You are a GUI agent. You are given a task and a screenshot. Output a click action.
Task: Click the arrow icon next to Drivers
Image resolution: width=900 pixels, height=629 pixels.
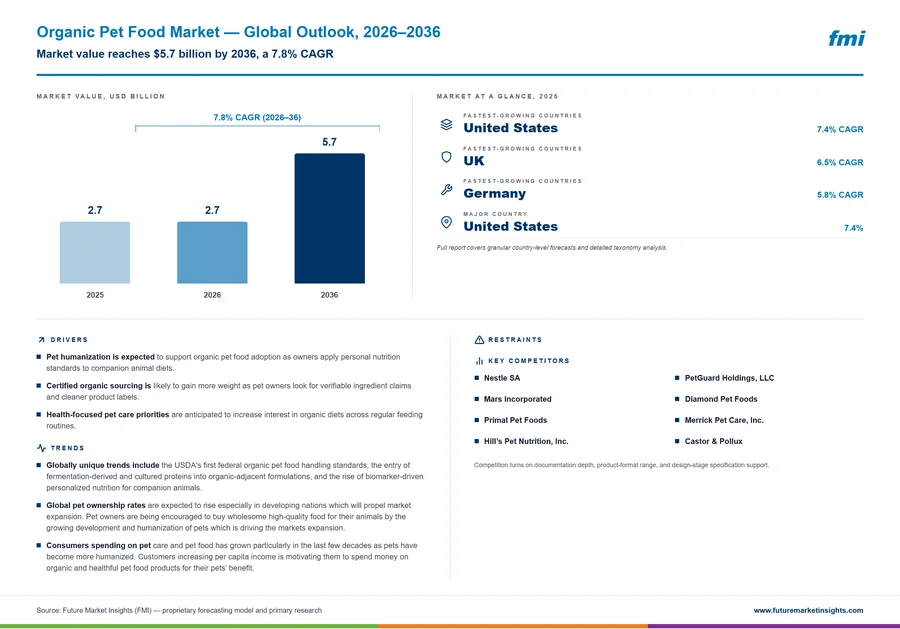point(41,340)
